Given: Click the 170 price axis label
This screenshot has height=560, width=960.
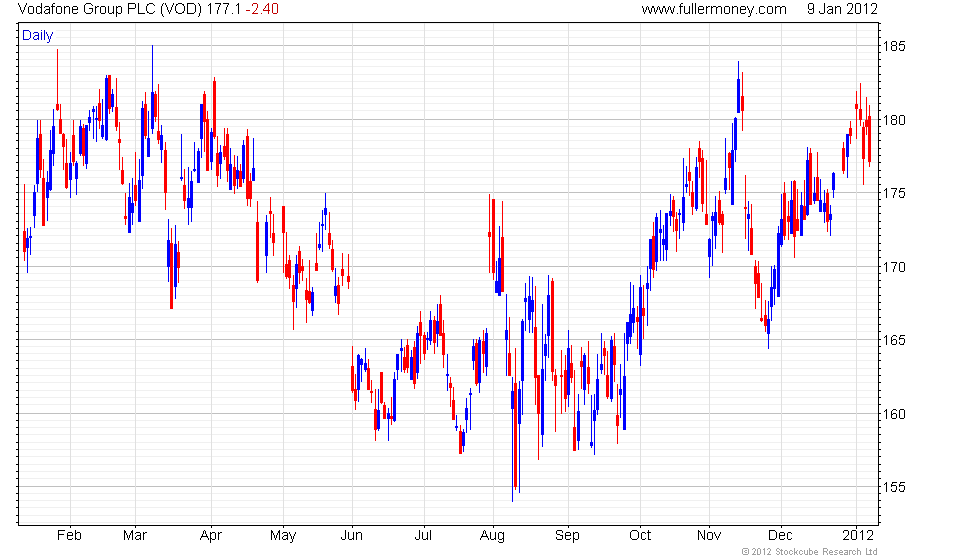Looking at the screenshot, I should coord(894,267).
